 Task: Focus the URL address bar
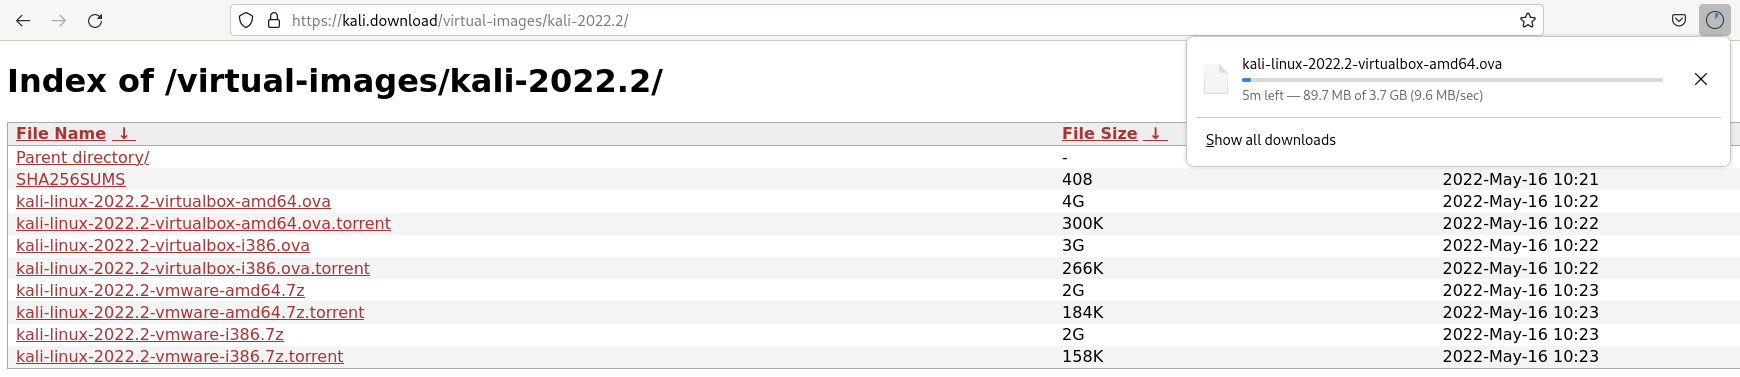900,20
